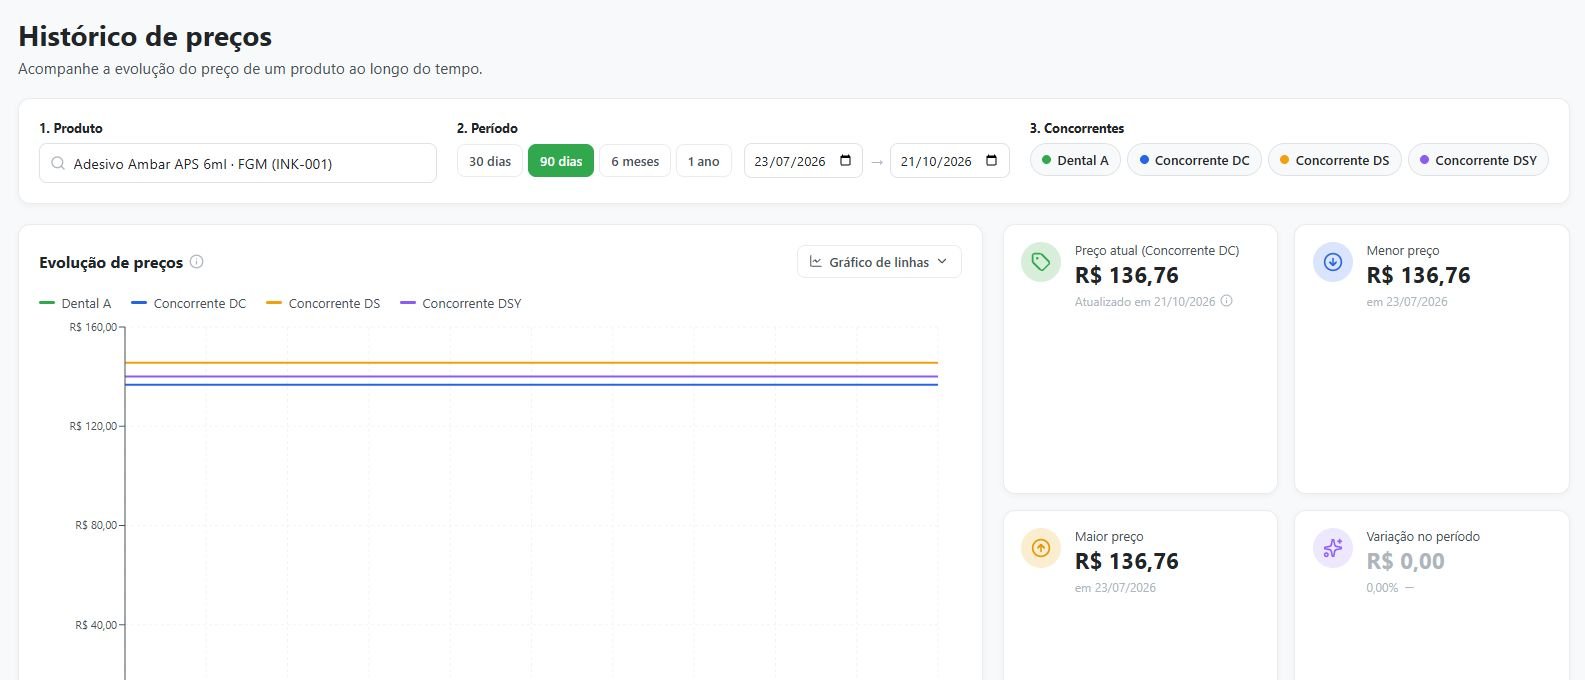Toggle Concorrente DS series in chart legend

coord(323,303)
